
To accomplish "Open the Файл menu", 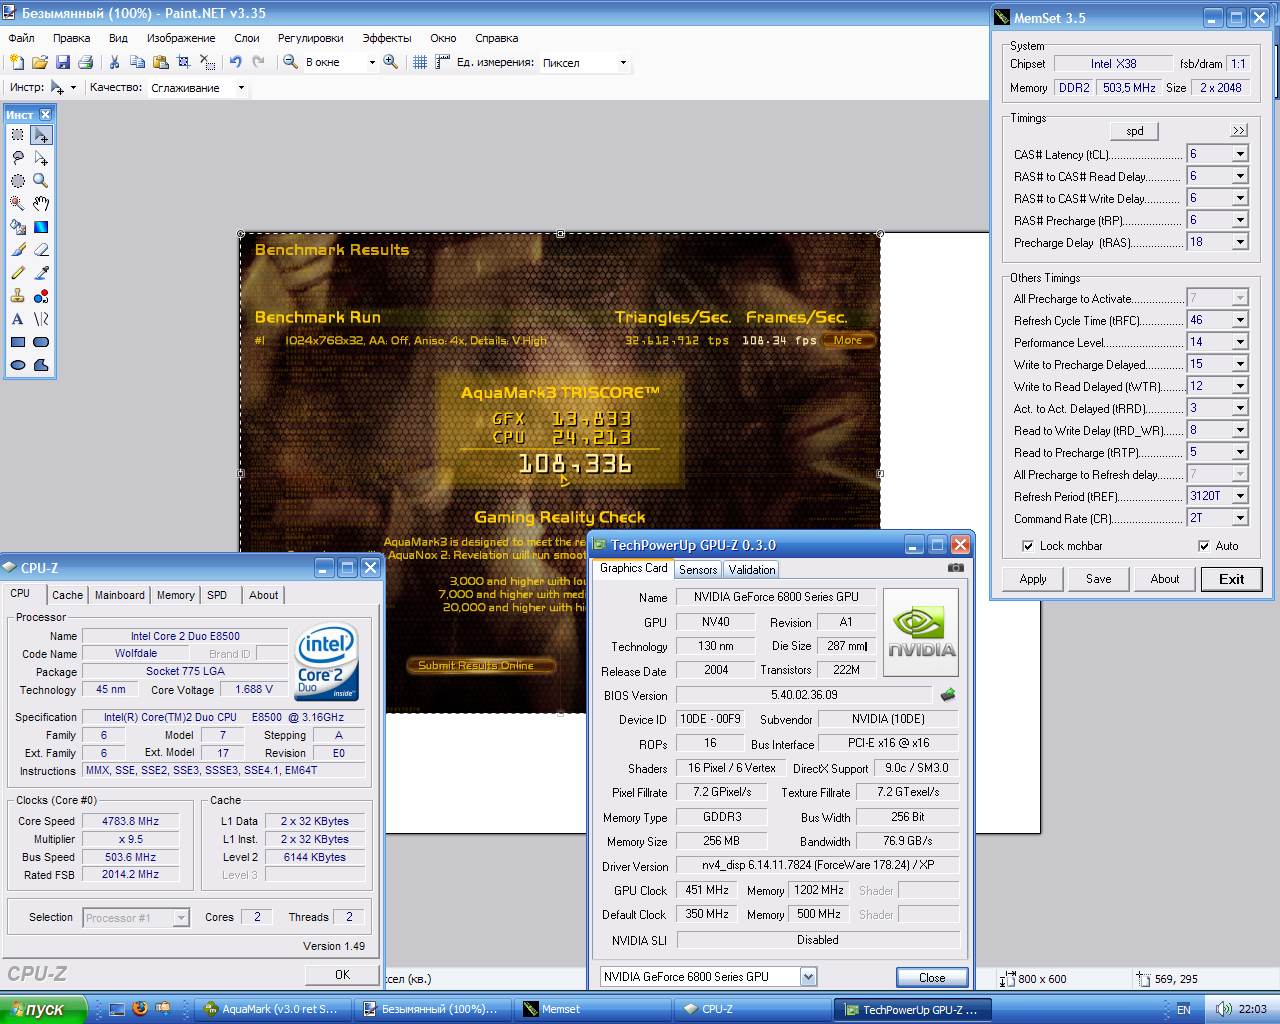I will point(21,38).
